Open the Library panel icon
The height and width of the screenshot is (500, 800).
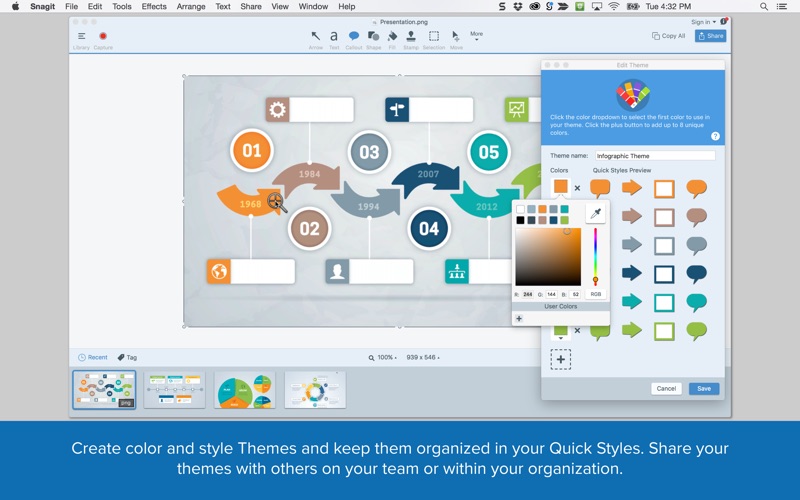81,36
